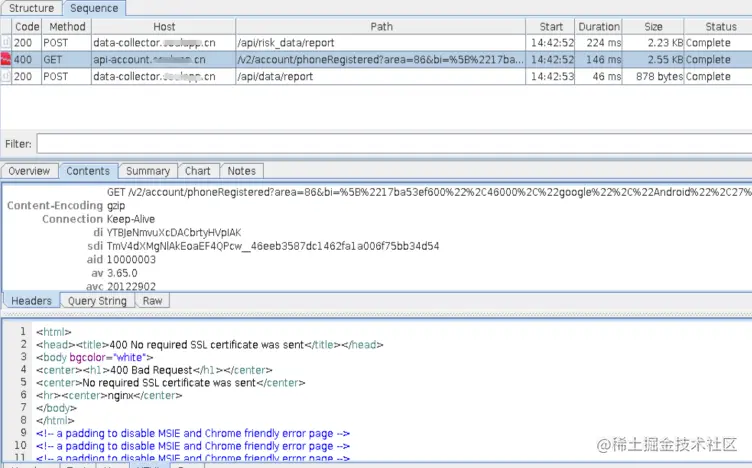Screen dimensions: 752x468
Task: Click the nginx center line
Action: point(109,396)
